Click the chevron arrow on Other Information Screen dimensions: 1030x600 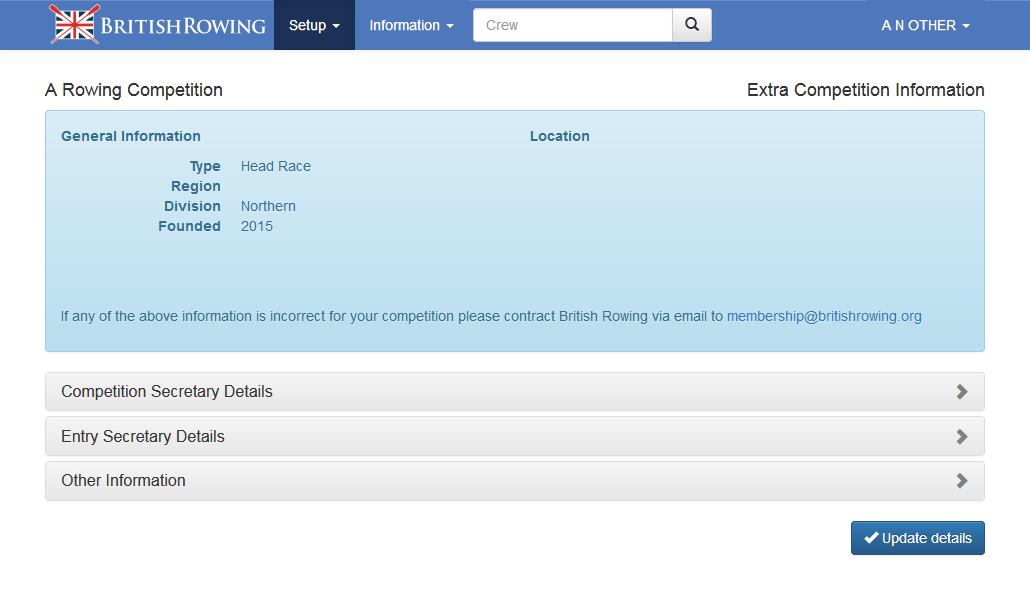point(962,481)
